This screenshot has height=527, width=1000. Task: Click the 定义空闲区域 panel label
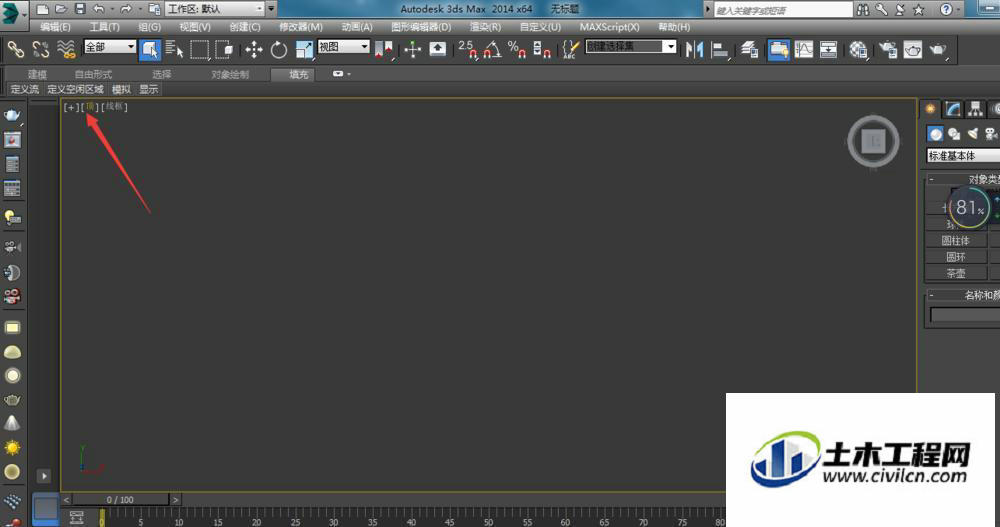pos(75,89)
